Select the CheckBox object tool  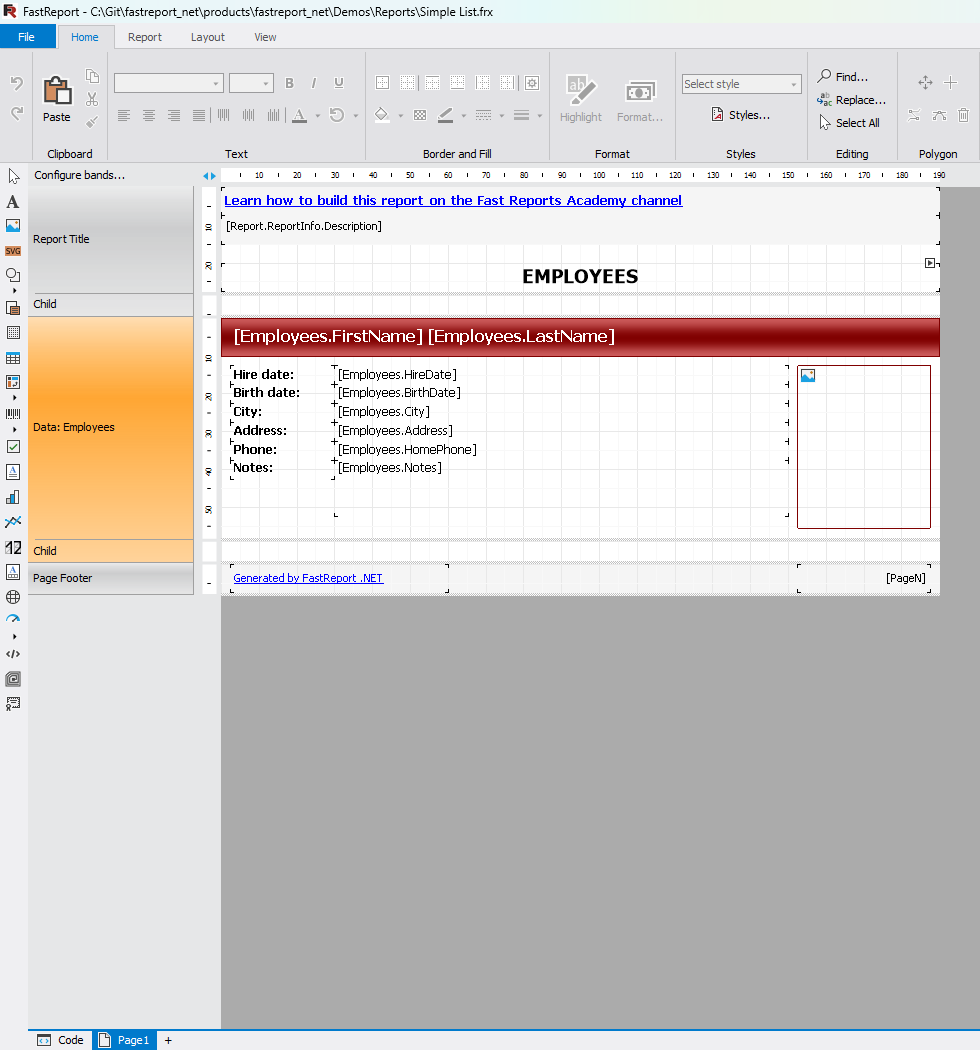(x=13, y=447)
